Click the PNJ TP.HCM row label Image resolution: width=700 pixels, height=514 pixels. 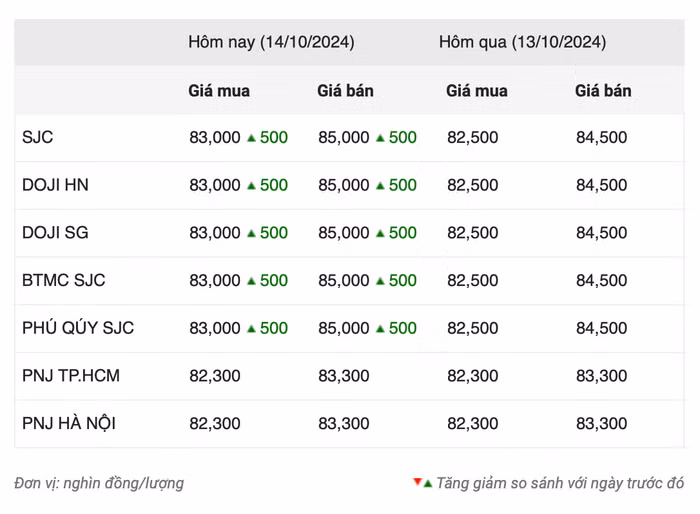[70, 376]
